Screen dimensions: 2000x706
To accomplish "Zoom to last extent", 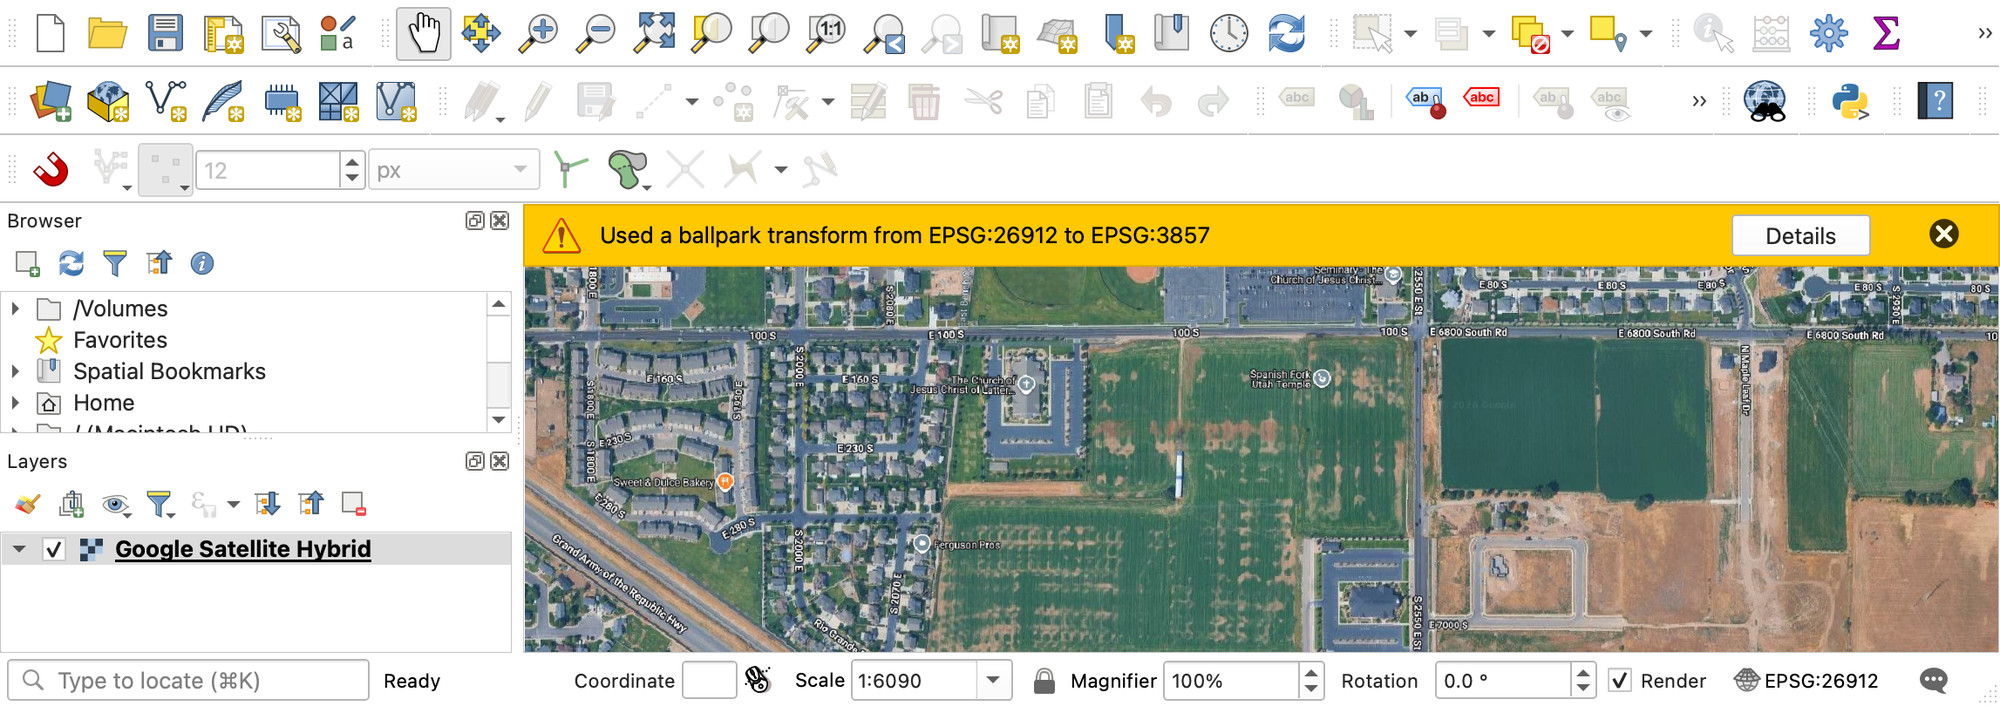I will click(885, 33).
